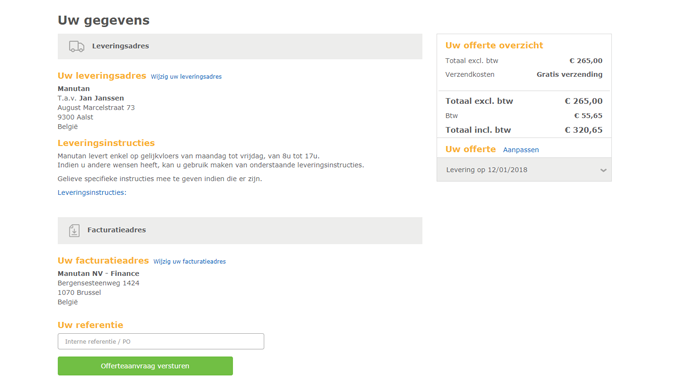This screenshot has width=690, height=388.
Task: Click the Totaal incl. btw amount € 320,65
Action: point(584,130)
